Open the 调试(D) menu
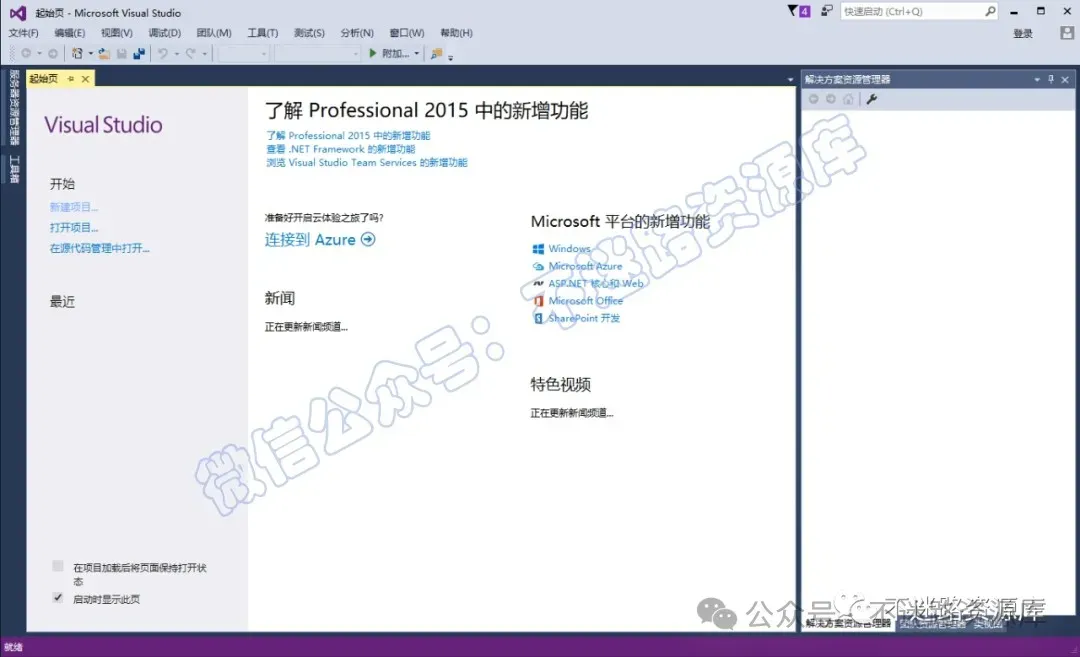This screenshot has width=1080, height=657. pos(165,32)
